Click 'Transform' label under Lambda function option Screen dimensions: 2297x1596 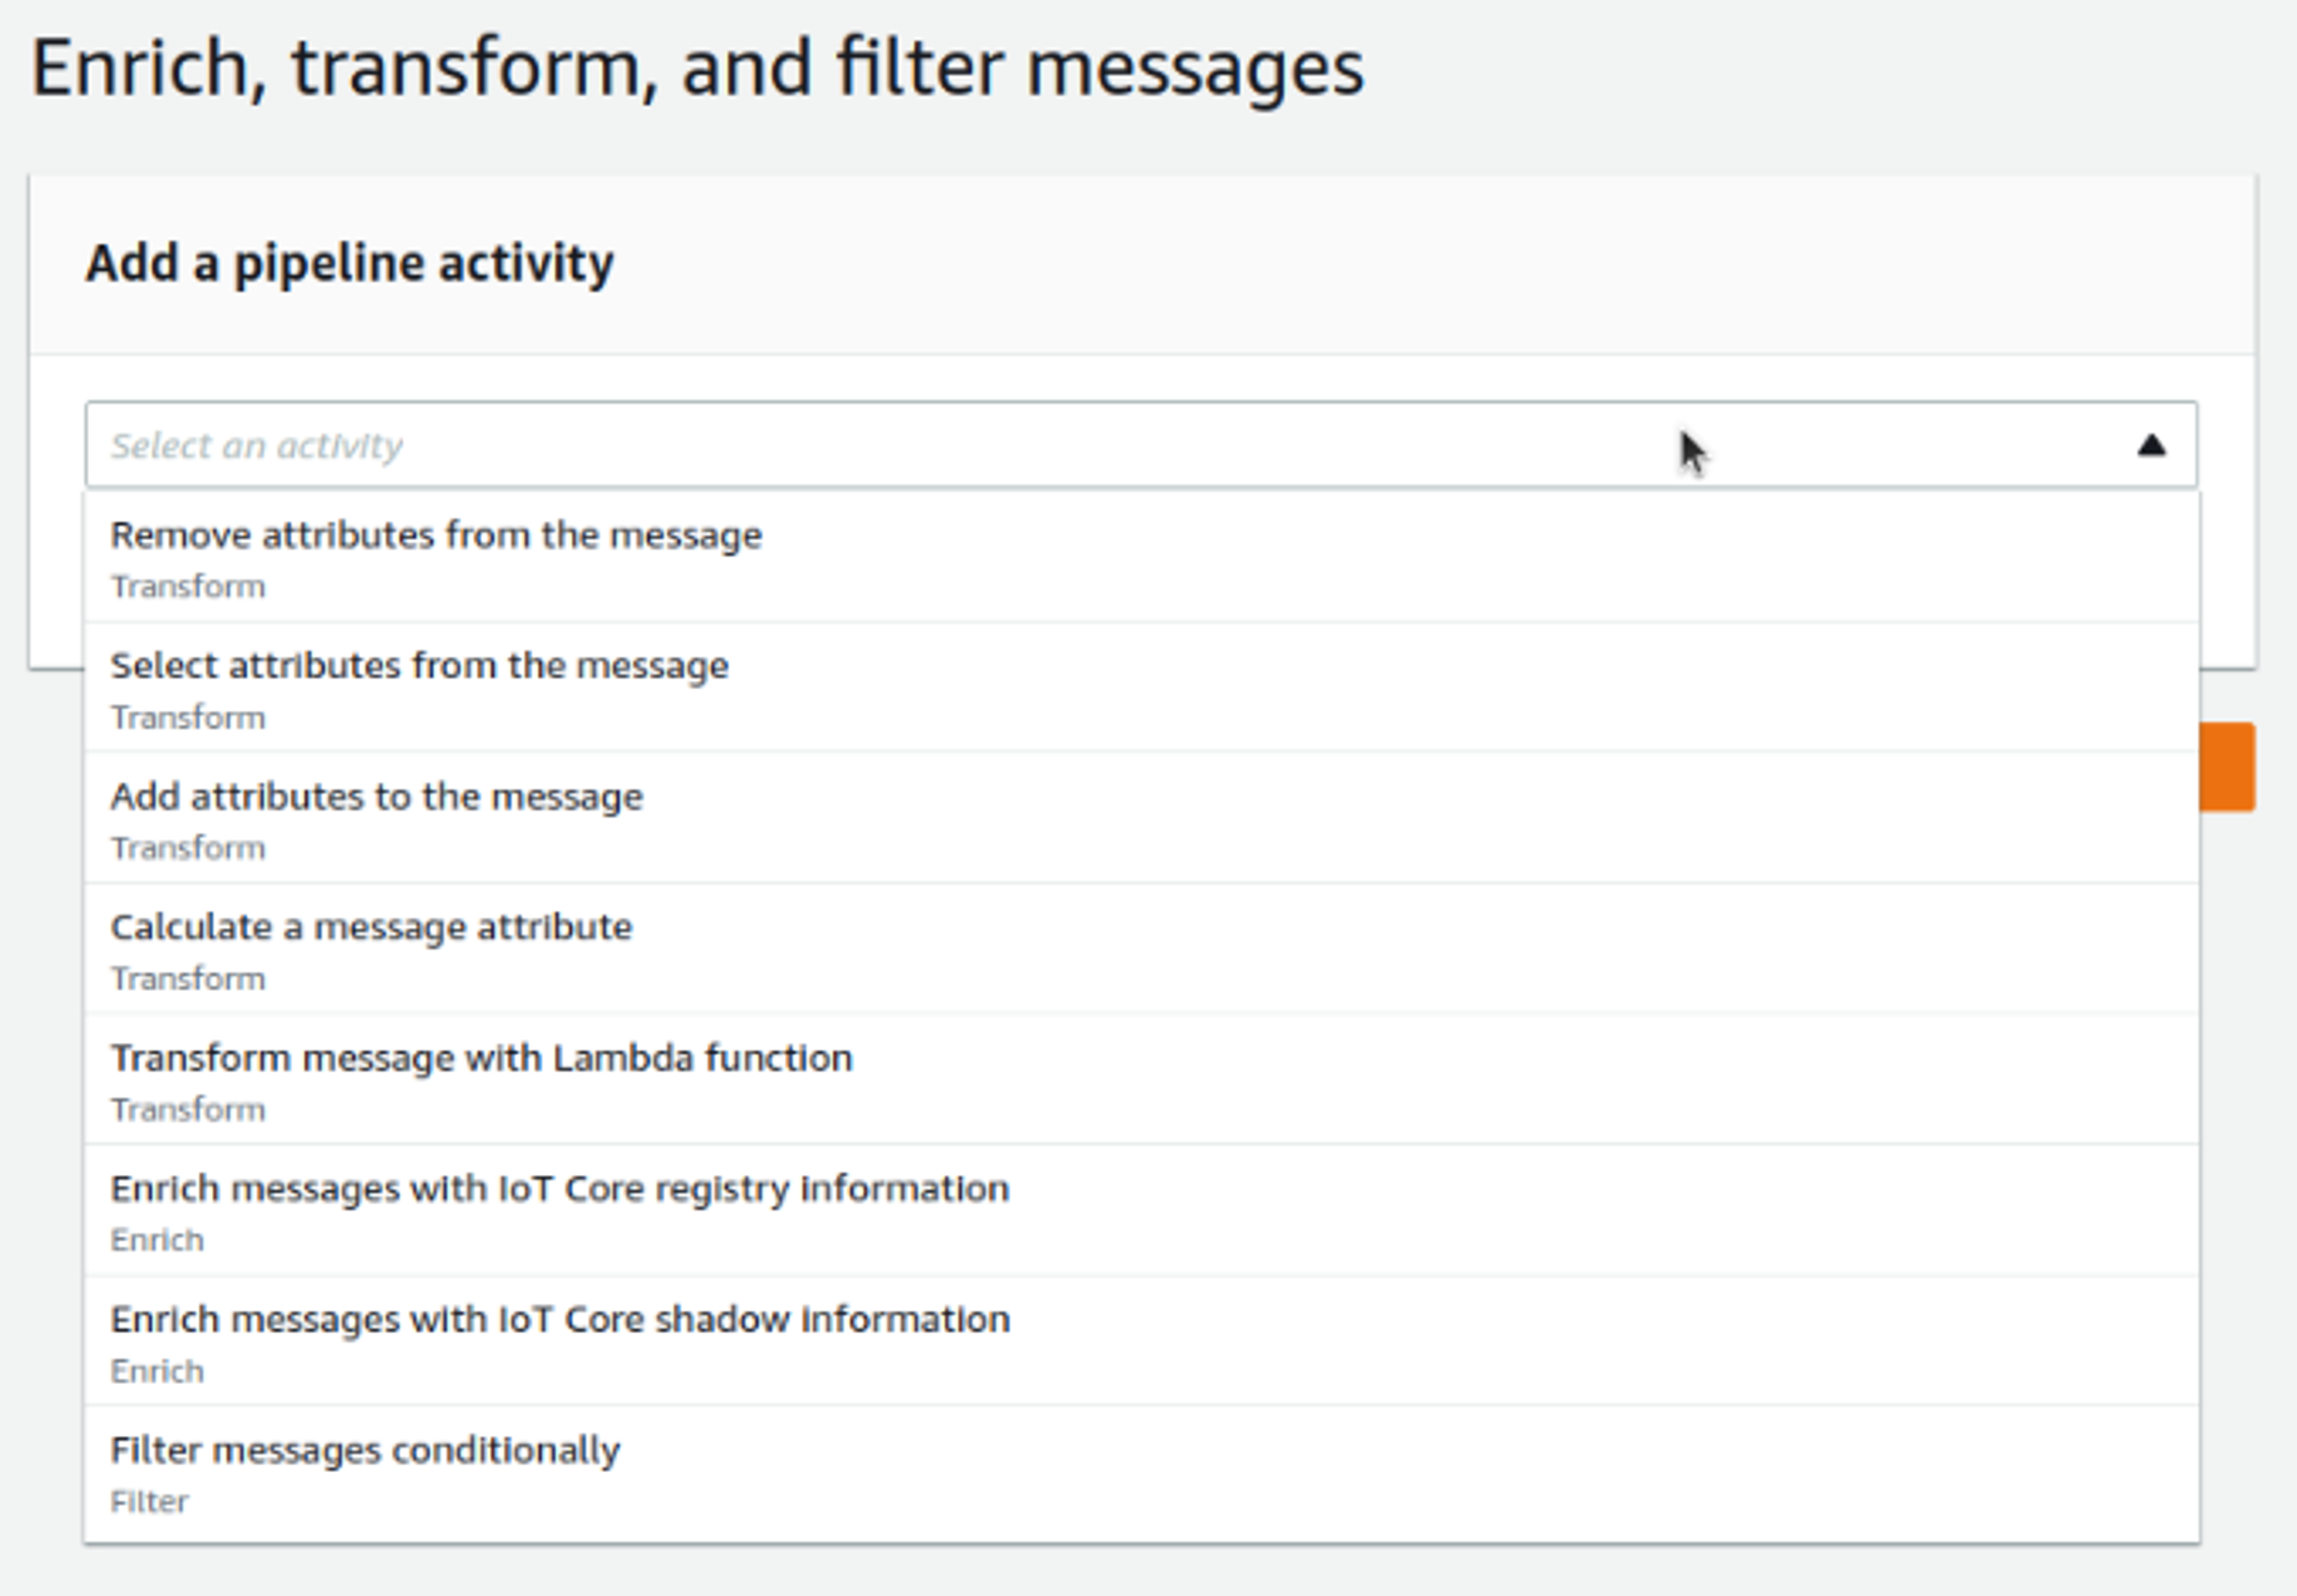[x=188, y=1110]
